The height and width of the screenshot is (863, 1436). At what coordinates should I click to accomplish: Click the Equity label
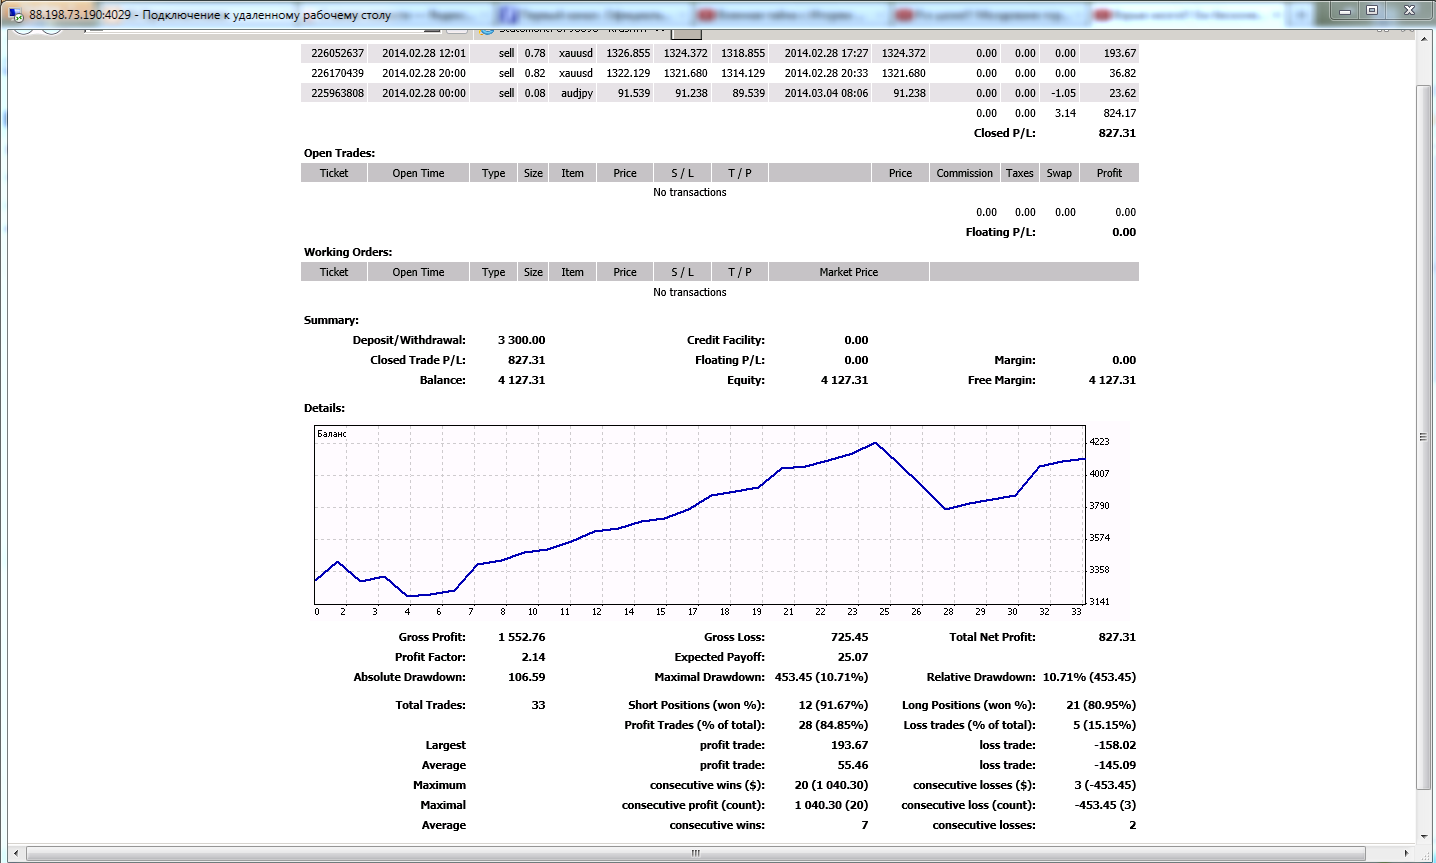pos(746,380)
